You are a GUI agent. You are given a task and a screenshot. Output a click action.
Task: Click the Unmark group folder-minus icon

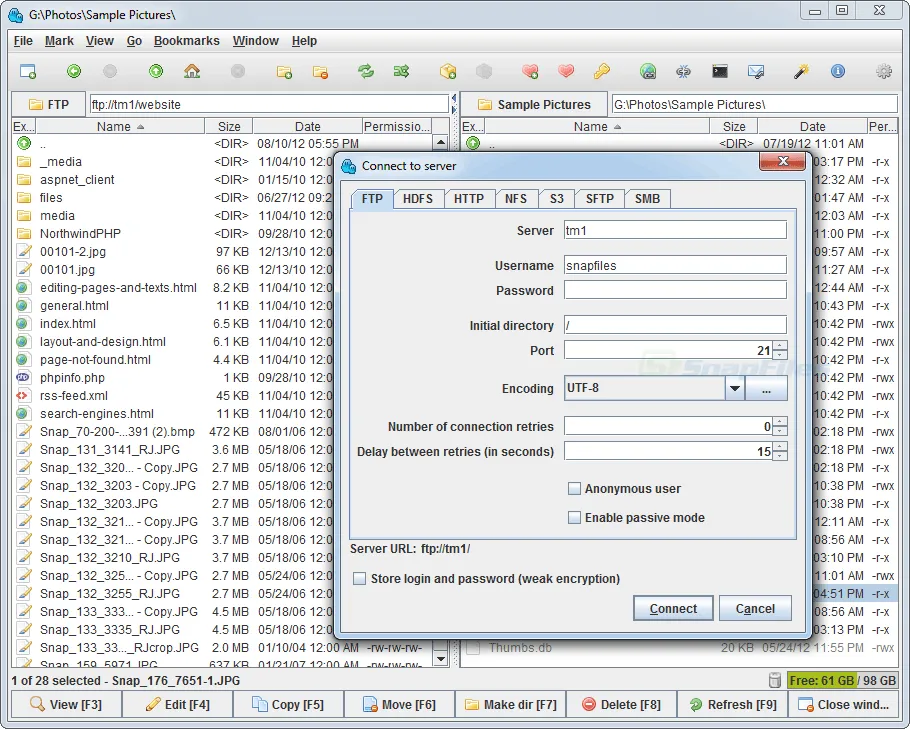pos(320,71)
